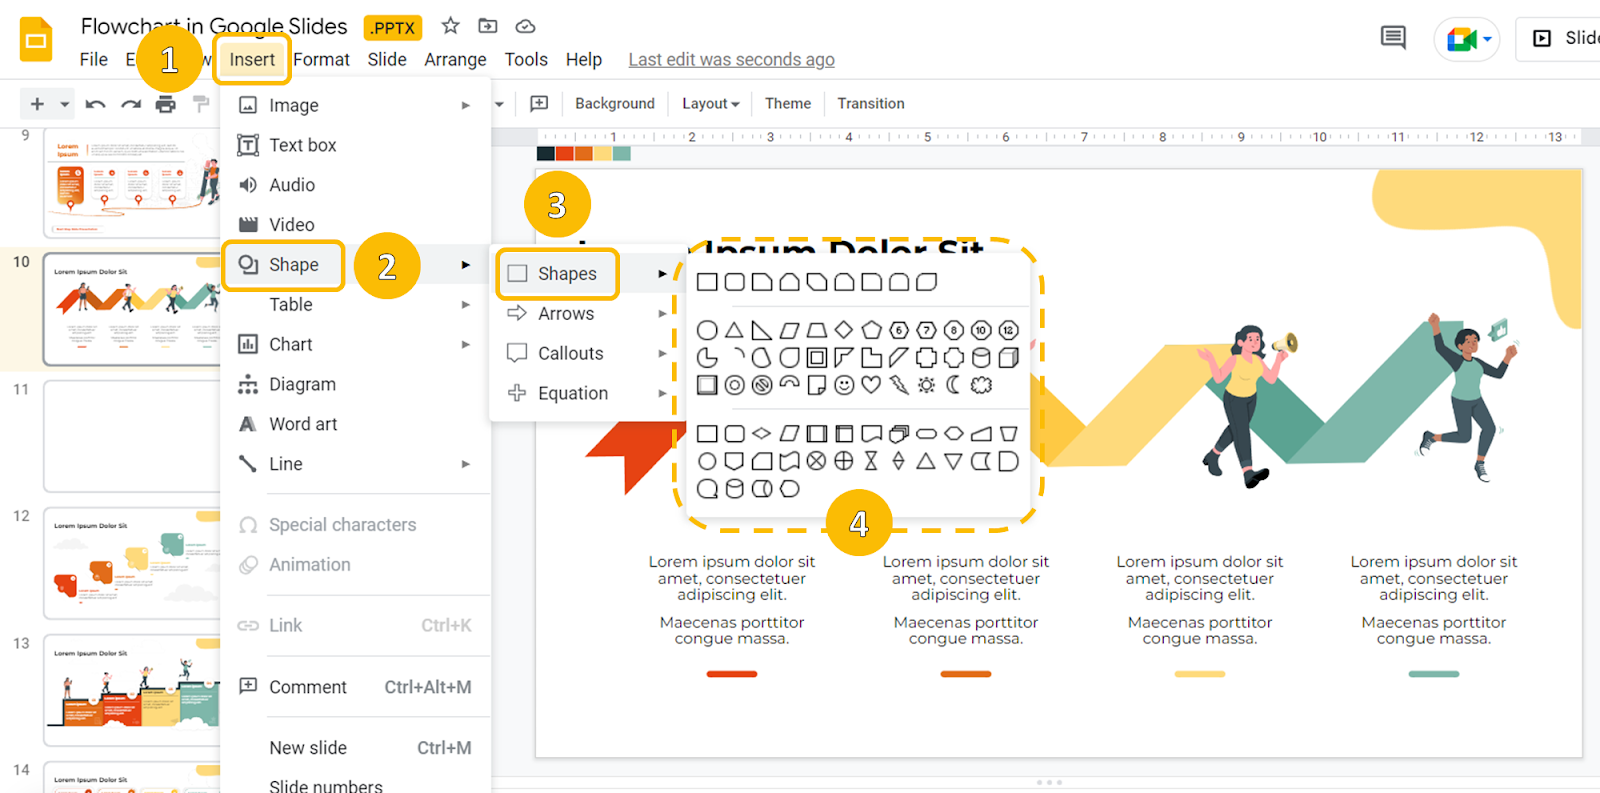Pick the hexagon labeled 6

click(899, 330)
